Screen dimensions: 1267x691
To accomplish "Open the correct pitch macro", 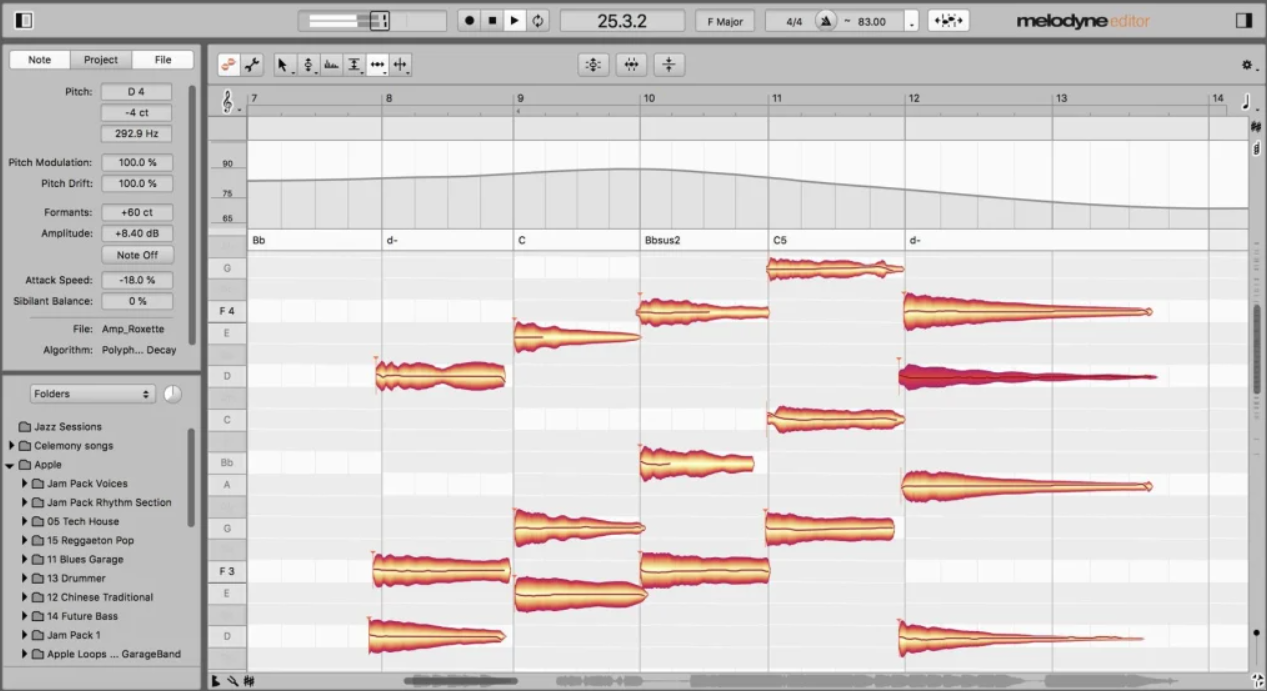I will click(x=593, y=65).
